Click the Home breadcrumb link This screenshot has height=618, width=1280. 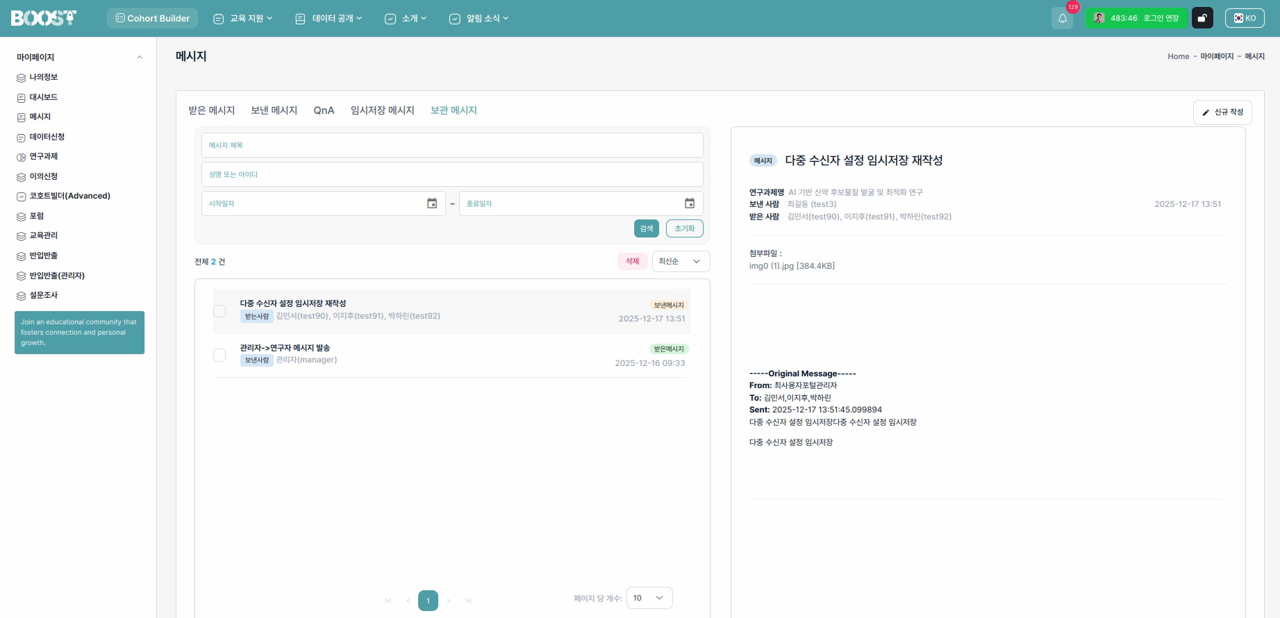1178,56
